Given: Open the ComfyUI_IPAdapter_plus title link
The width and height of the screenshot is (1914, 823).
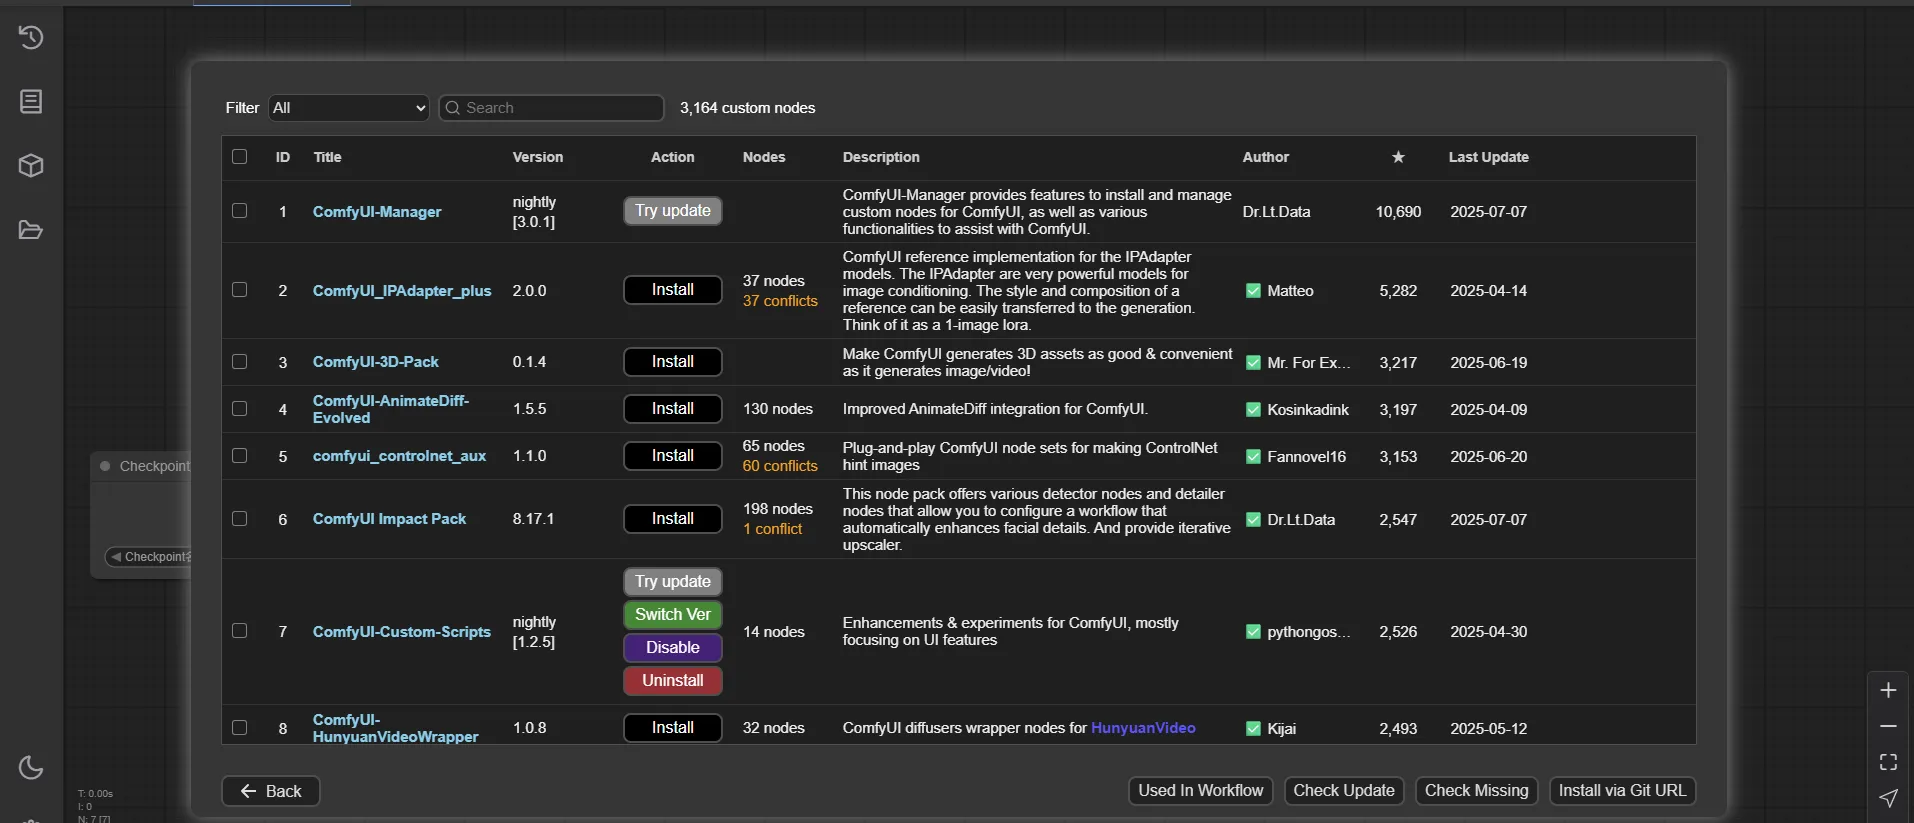Looking at the screenshot, I should point(402,291).
